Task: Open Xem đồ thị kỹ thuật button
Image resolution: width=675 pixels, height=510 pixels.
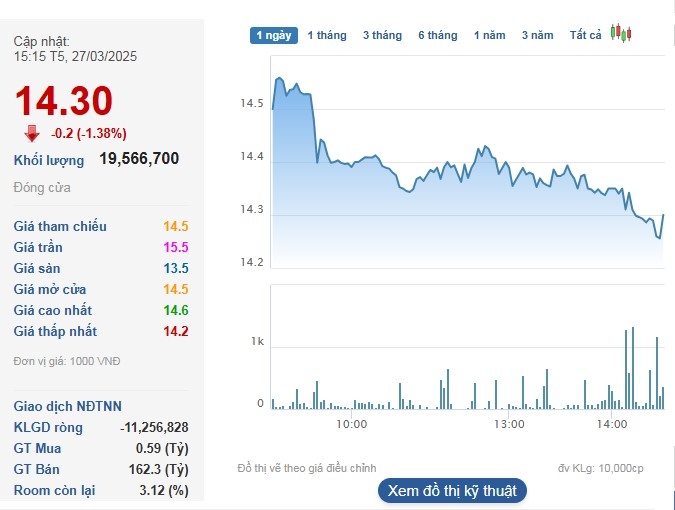Action: 452,490
